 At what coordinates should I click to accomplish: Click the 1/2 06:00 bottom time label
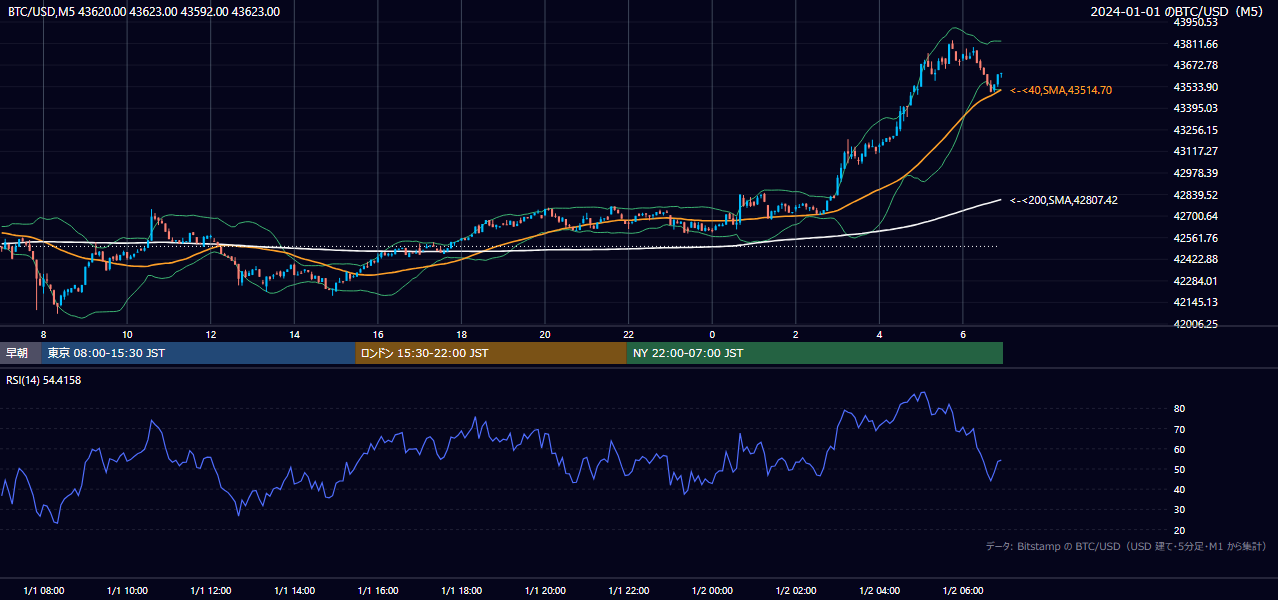pos(963,590)
